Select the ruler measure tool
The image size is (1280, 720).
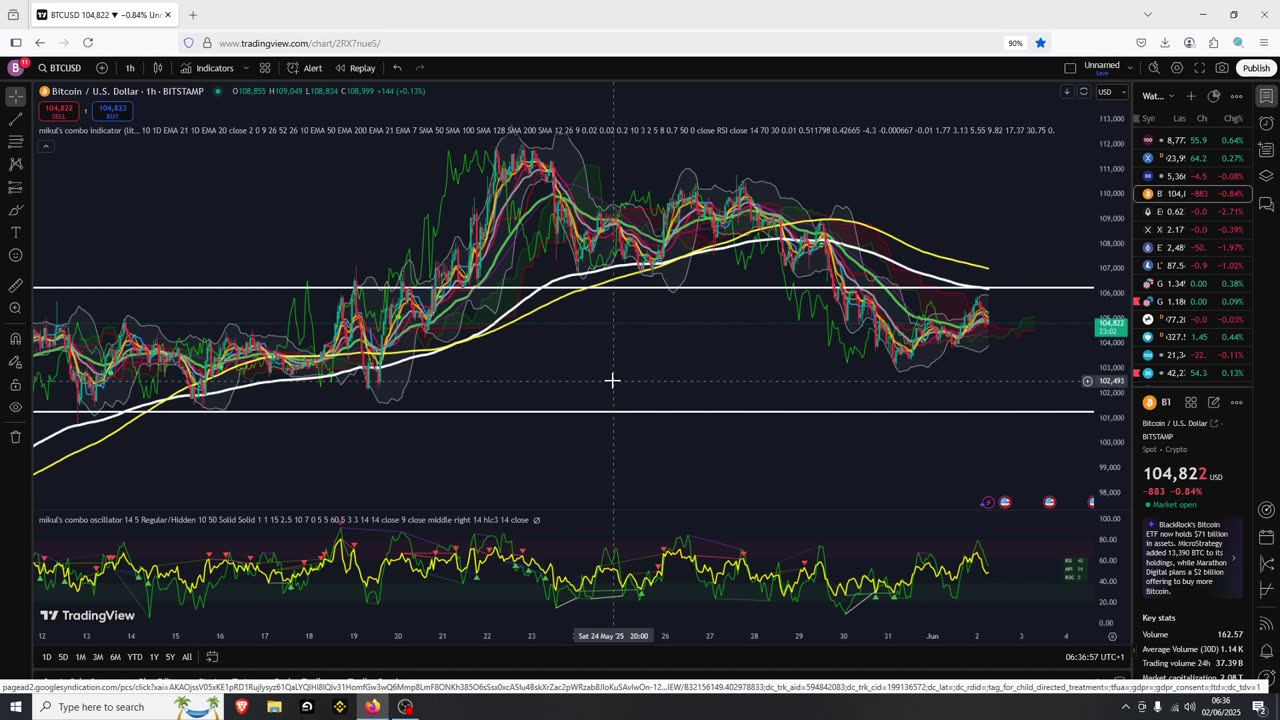16,285
